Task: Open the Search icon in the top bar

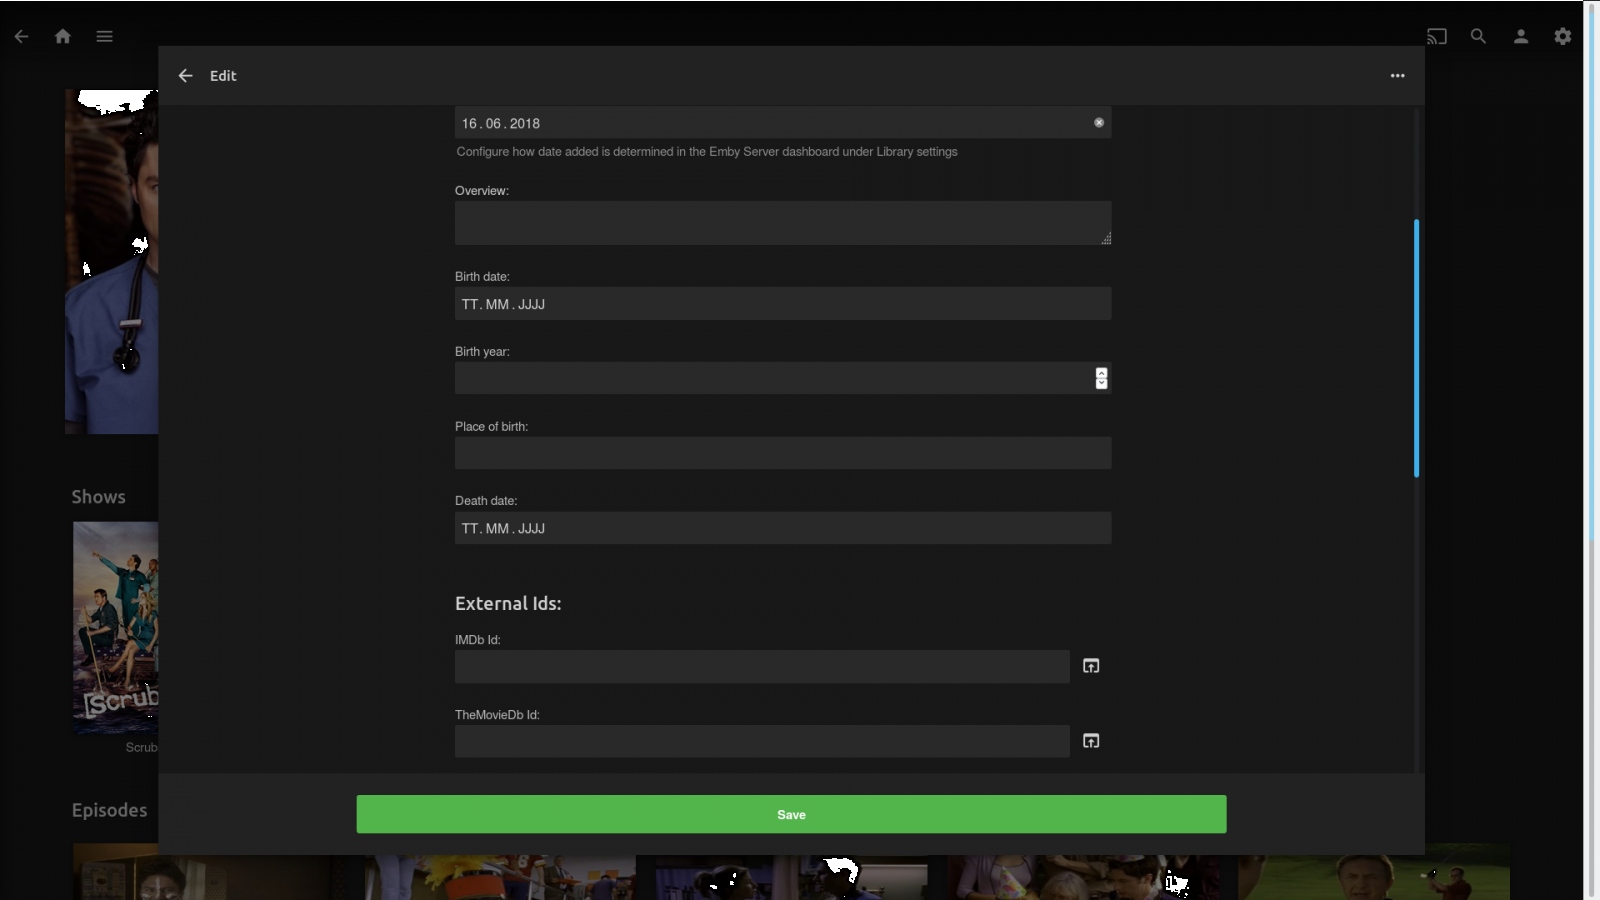Action: click(x=1479, y=36)
